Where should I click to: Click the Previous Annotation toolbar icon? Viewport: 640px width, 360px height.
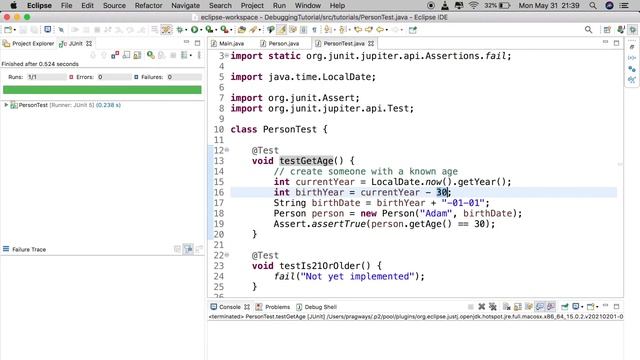point(342,30)
